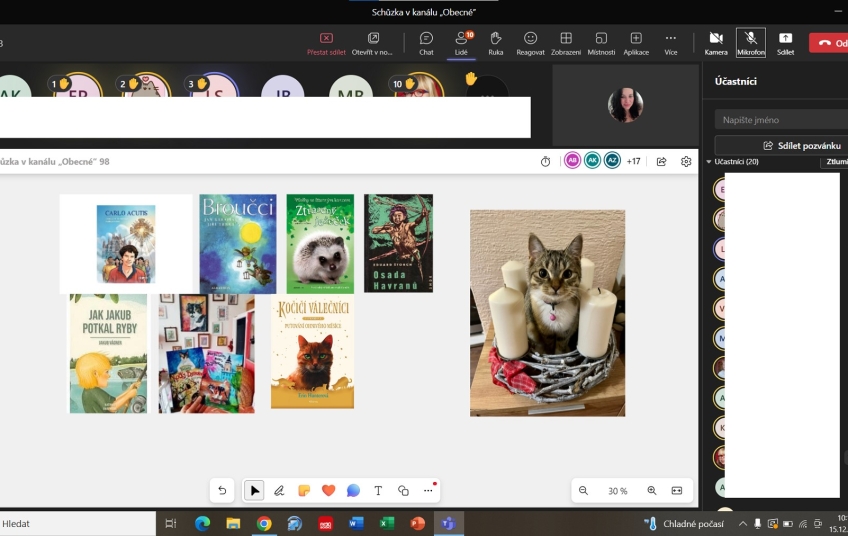Choose the Select arrow tool
848x536 pixels.
[254, 491]
